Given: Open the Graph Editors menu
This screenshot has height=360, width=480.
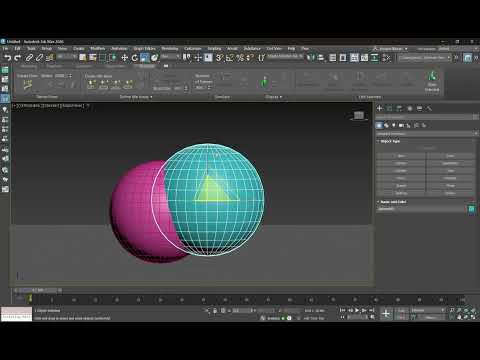Looking at the screenshot, I should [x=144, y=49].
